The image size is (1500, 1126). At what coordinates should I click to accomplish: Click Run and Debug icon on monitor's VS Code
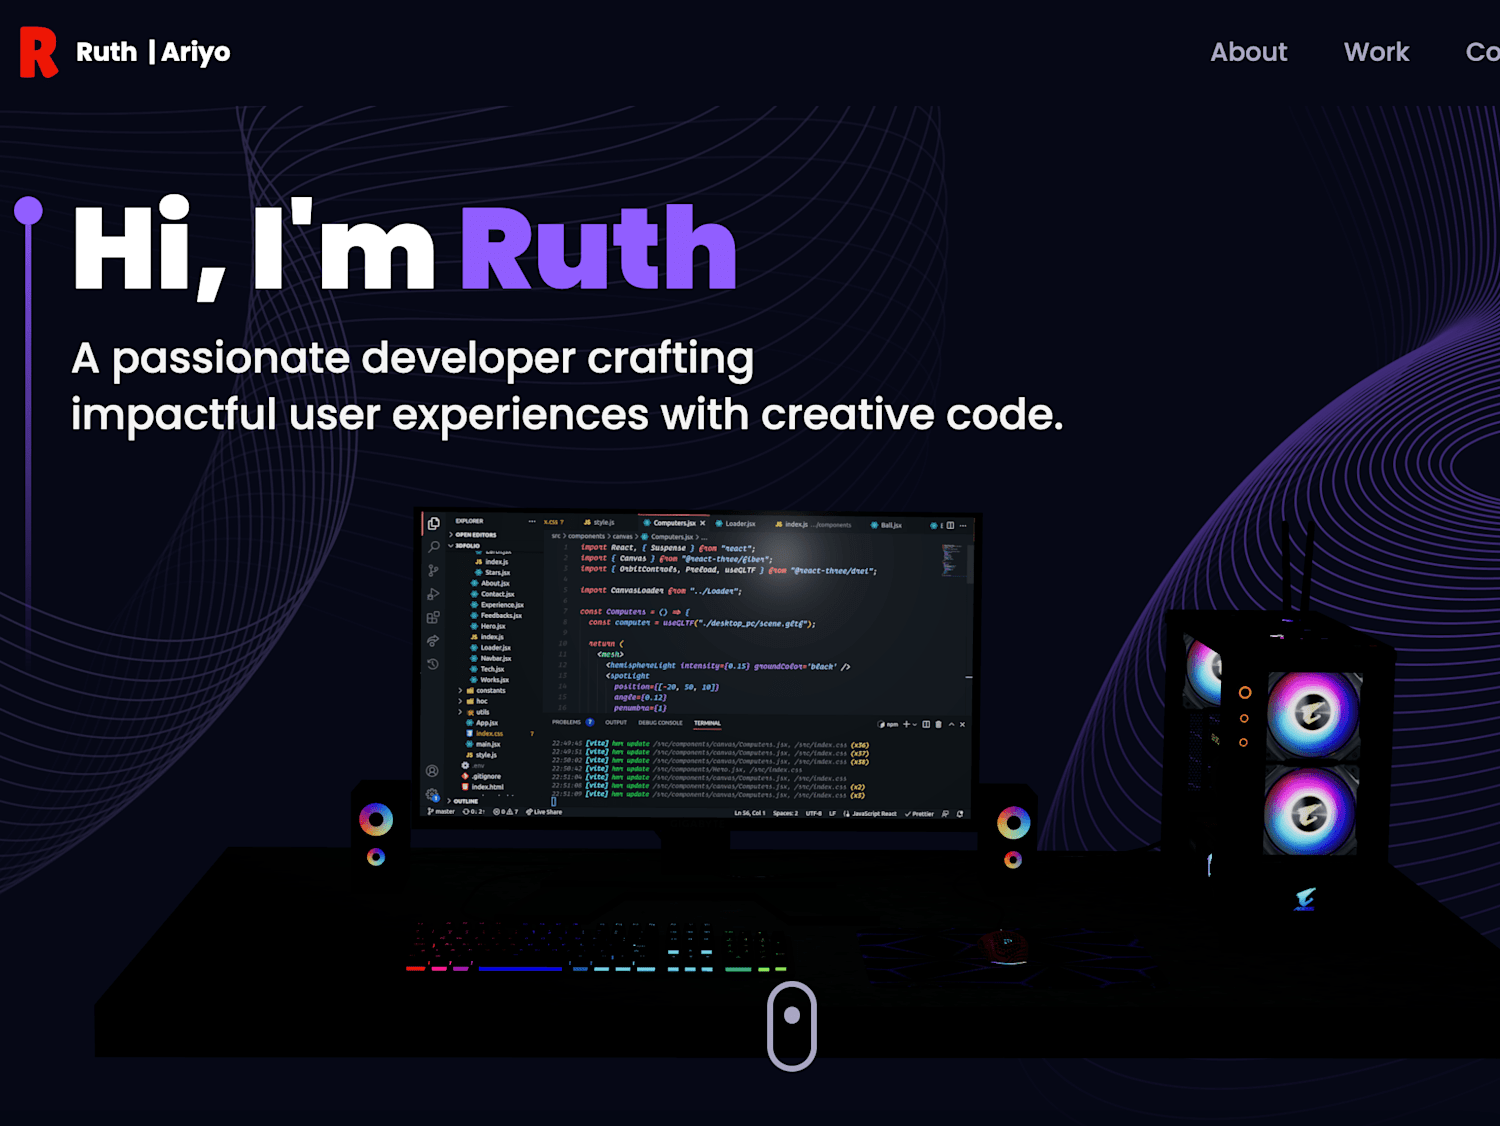[x=433, y=593]
